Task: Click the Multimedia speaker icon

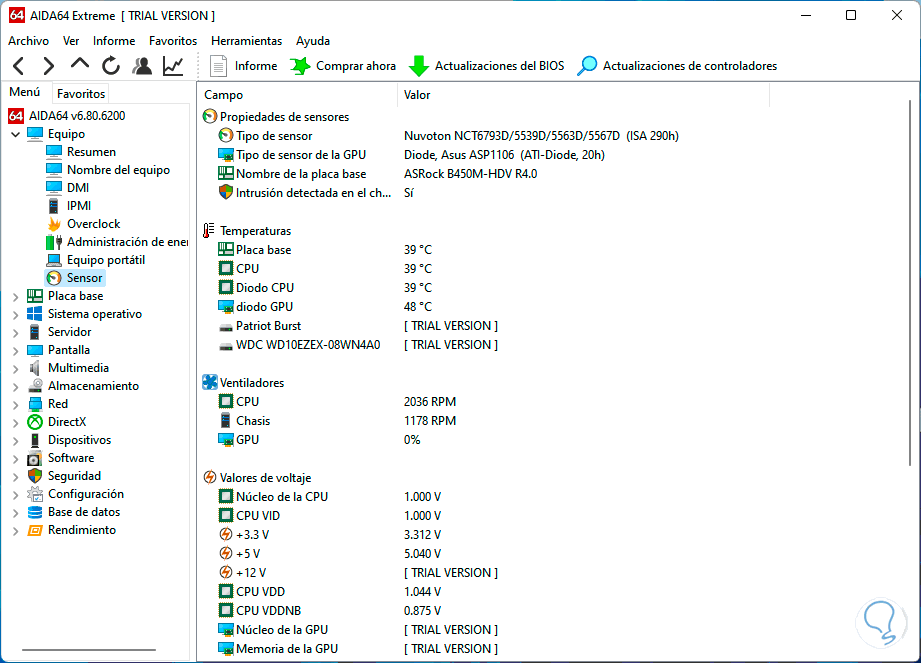Action: point(35,368)
